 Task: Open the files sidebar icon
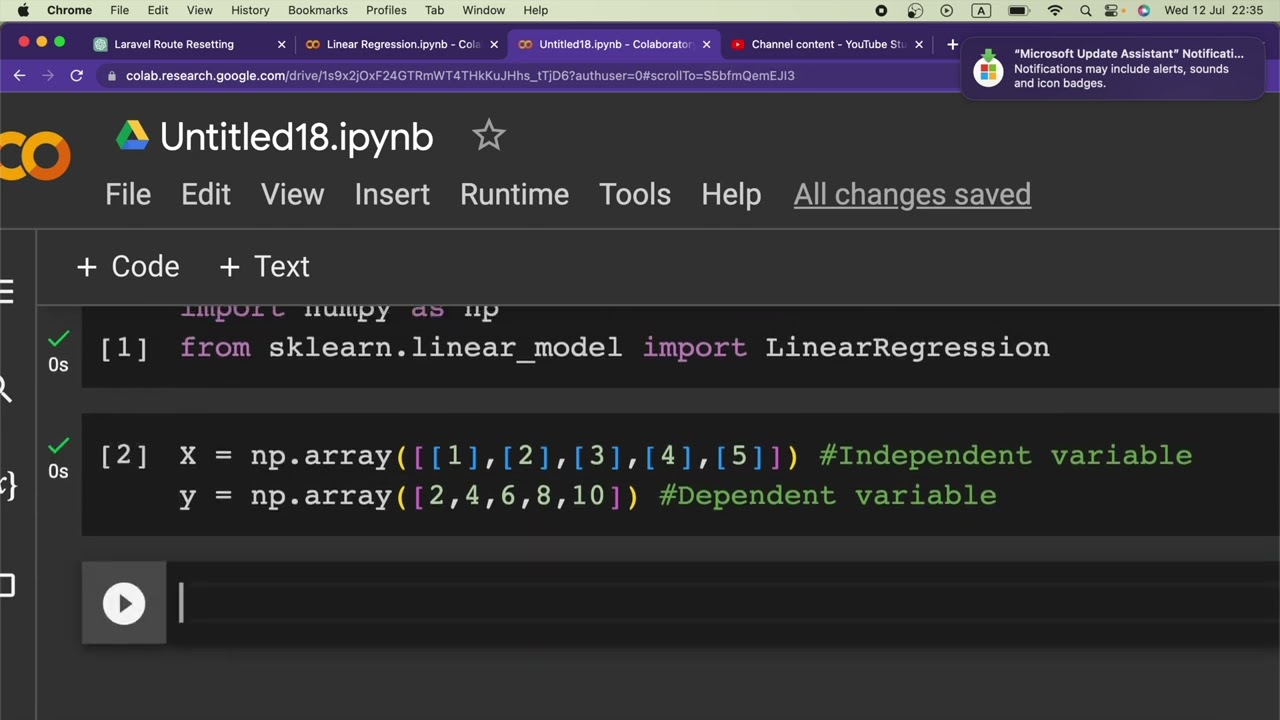[x=7, y=585]
